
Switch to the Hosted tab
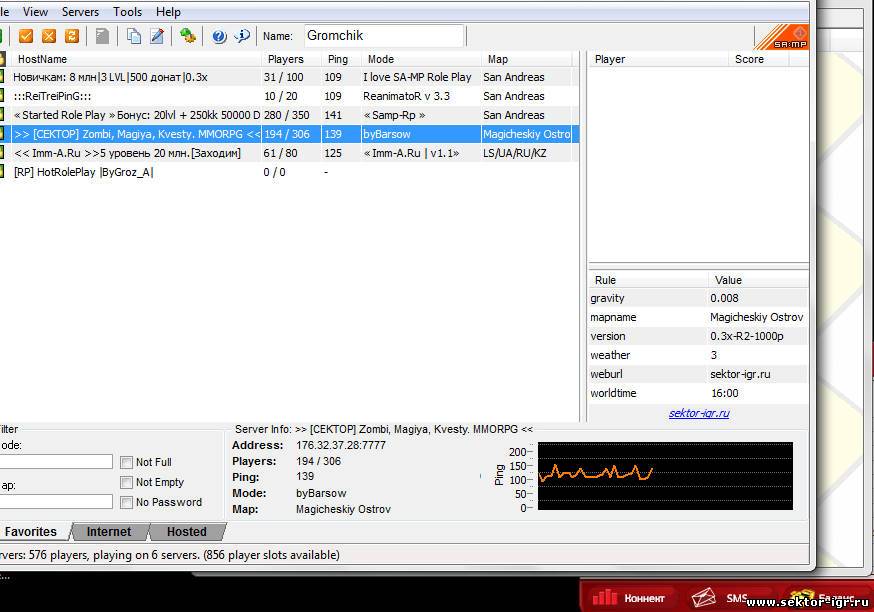tap(187, 532)
